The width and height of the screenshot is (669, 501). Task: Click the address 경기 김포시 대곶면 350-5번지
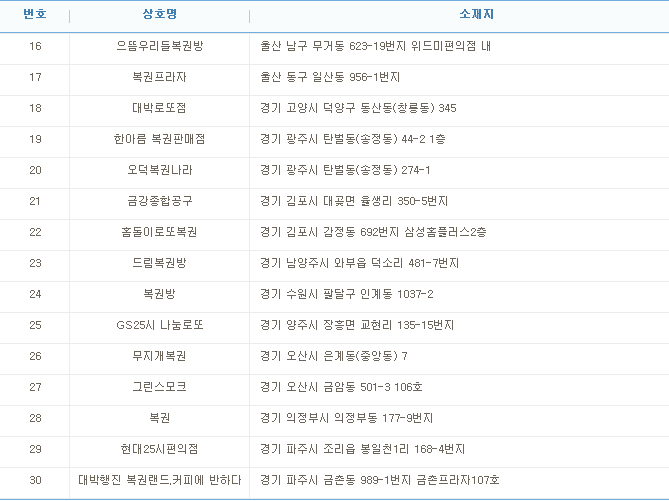354,201
